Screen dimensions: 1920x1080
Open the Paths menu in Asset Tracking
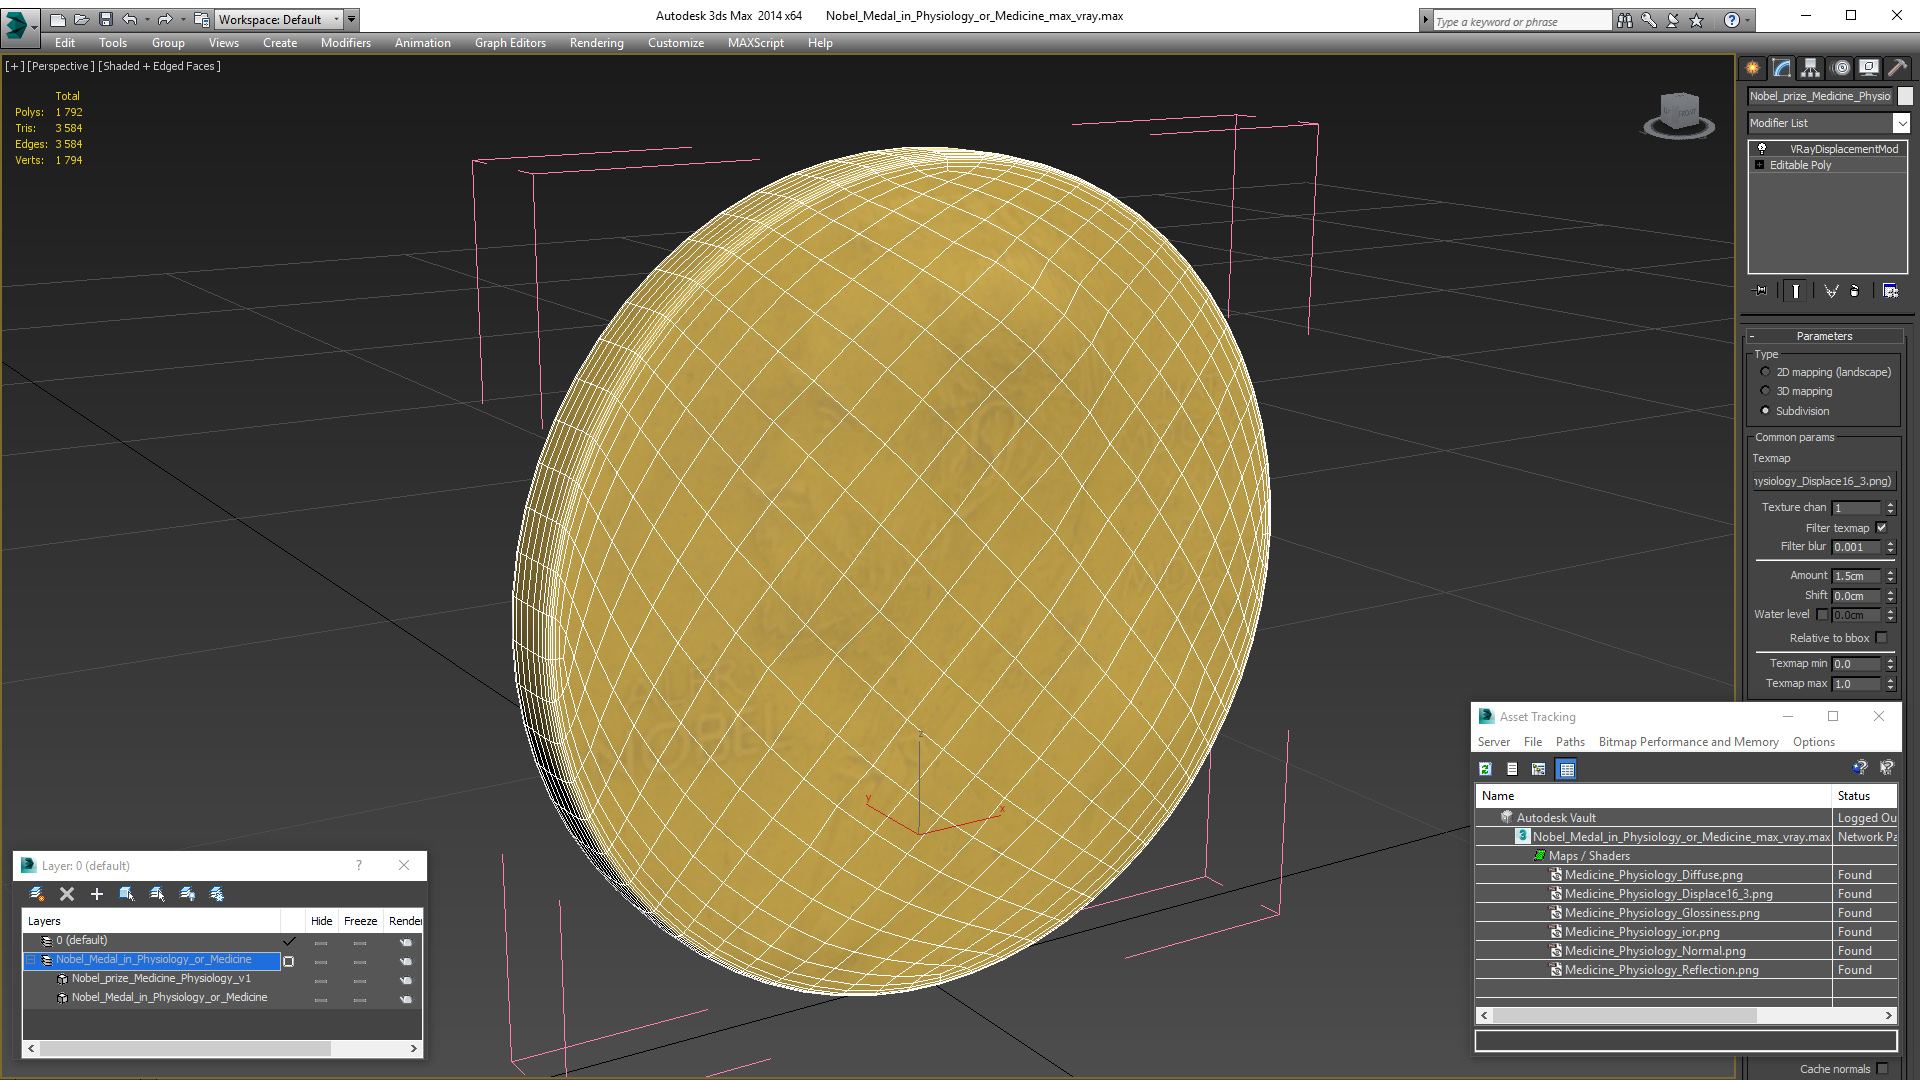pos(1570,742)
